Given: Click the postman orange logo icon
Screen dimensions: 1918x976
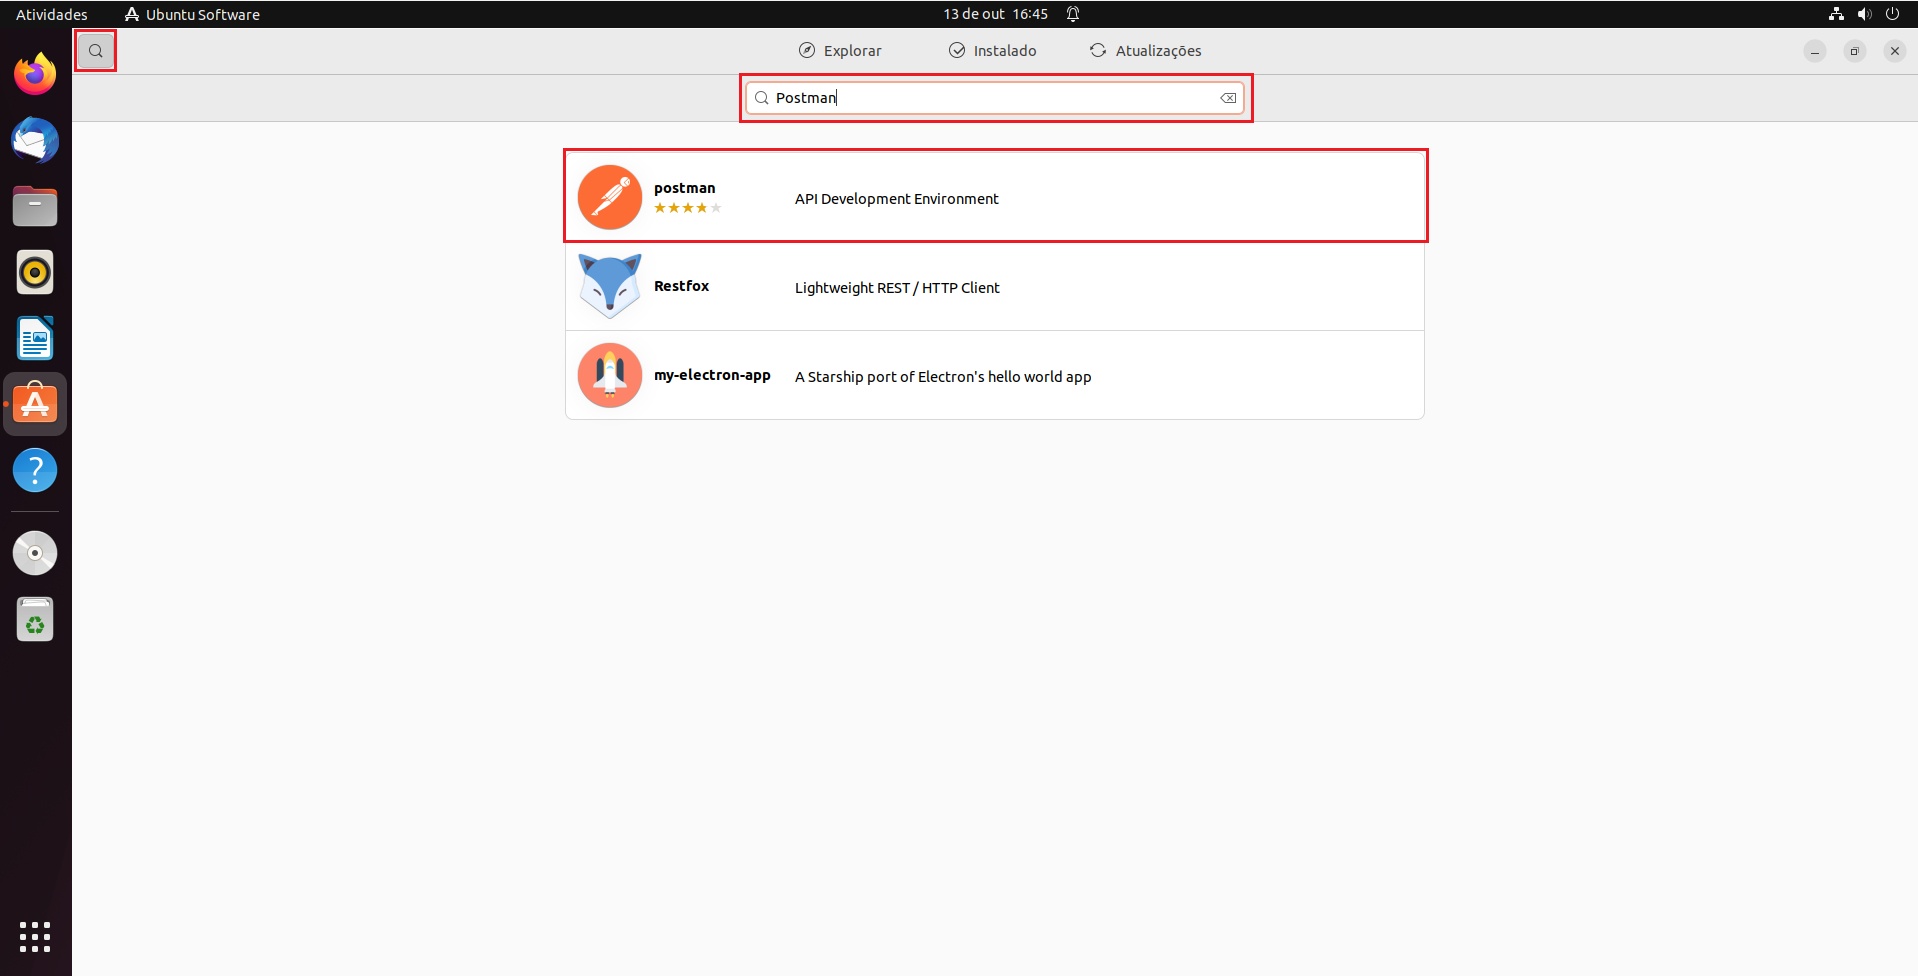Looking at the screenshot, I should (610, 197).
